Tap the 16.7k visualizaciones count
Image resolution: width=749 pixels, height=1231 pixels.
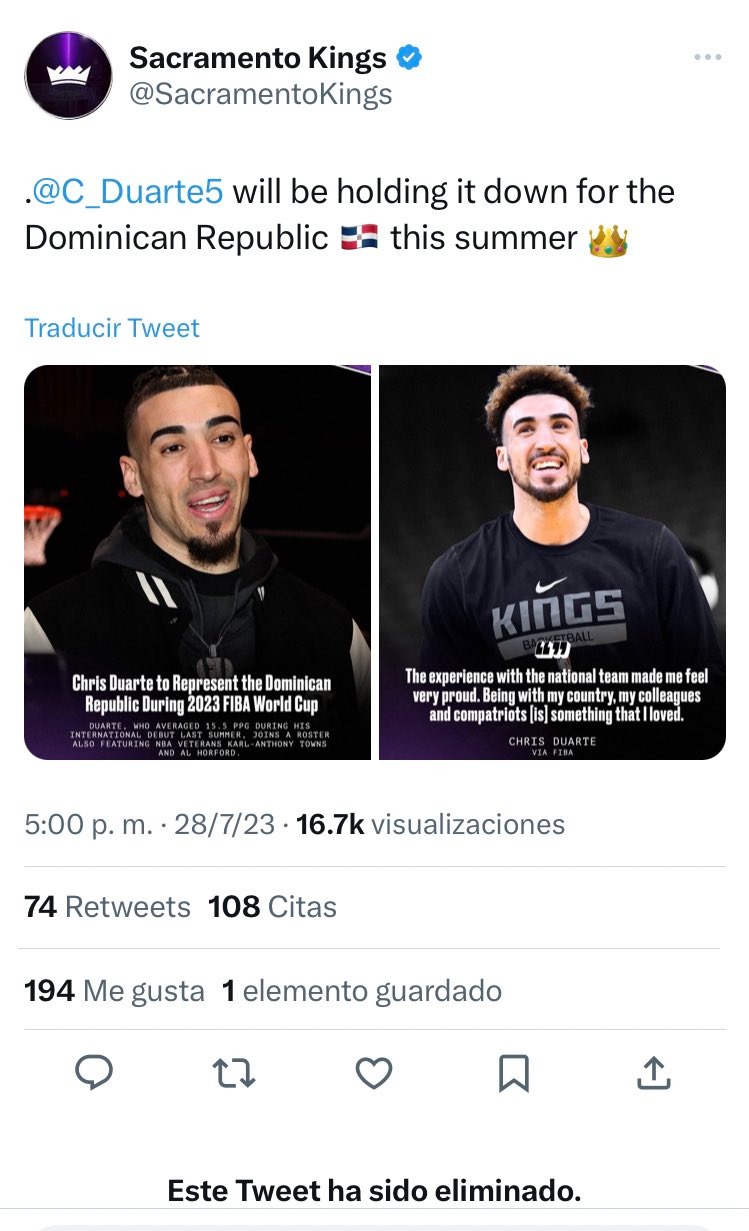431,824
